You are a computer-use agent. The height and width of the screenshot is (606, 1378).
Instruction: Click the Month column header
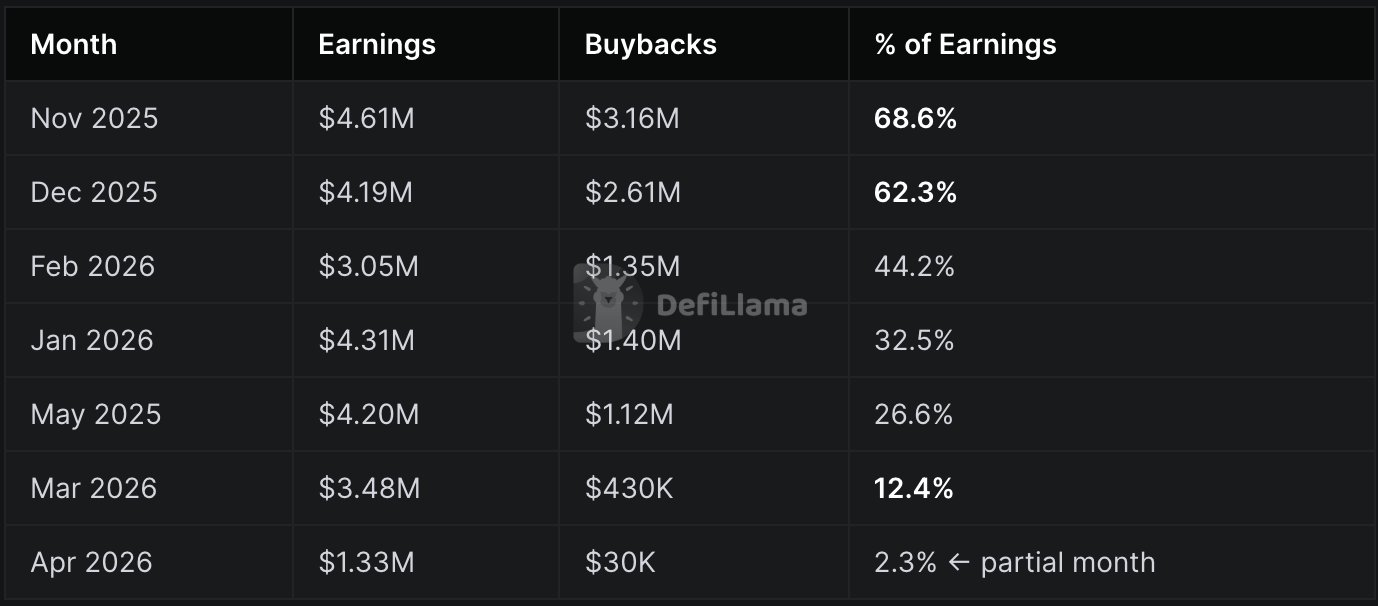pyautogui.click(x=74, y=45)
